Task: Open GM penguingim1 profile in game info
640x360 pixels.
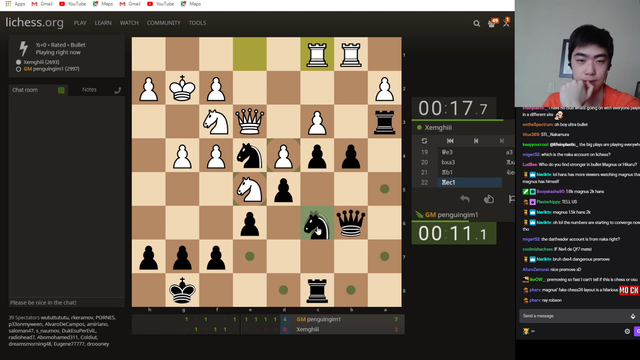Action: (51, 69)
